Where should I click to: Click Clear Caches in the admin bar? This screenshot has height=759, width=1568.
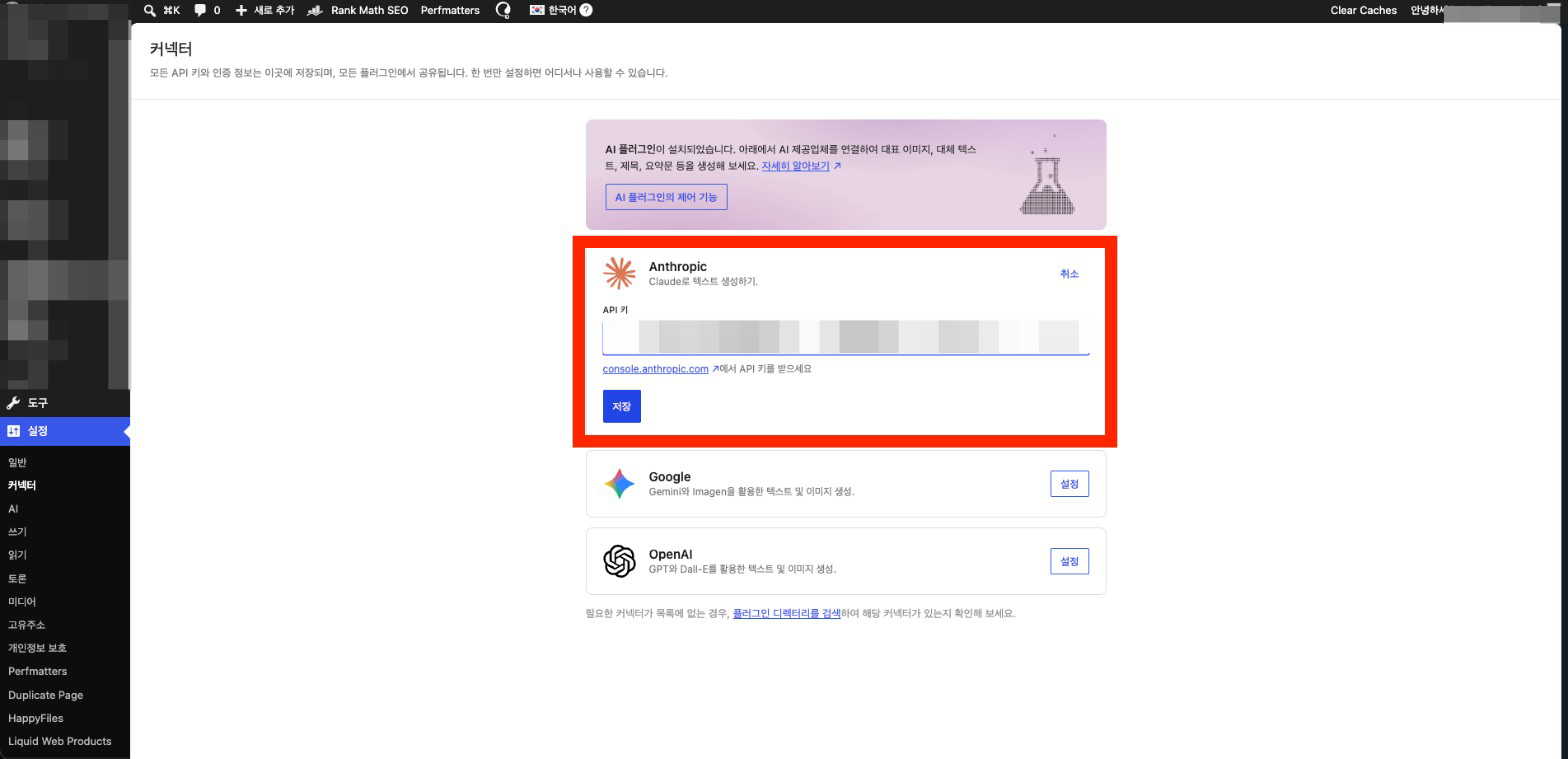(1363, 10)
